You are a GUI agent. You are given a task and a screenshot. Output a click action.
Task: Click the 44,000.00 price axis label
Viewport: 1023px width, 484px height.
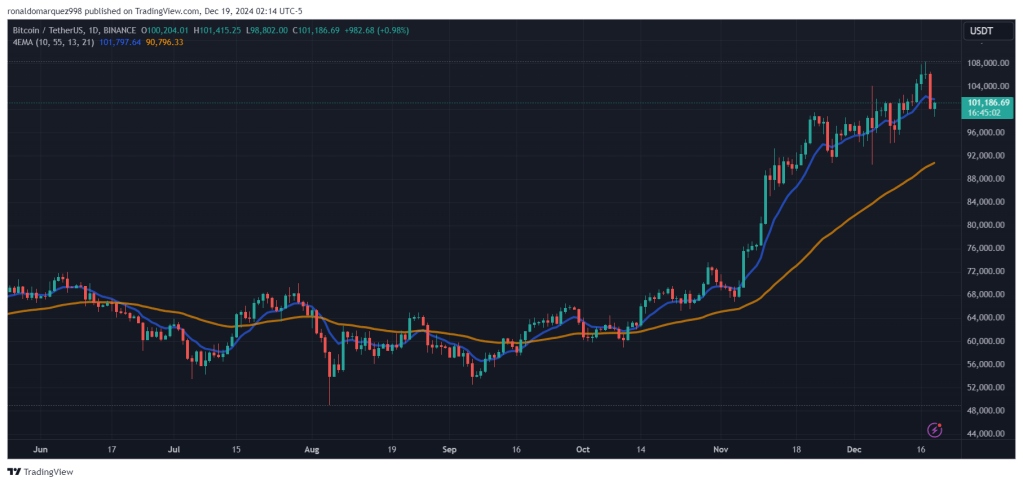pos(986,434)
